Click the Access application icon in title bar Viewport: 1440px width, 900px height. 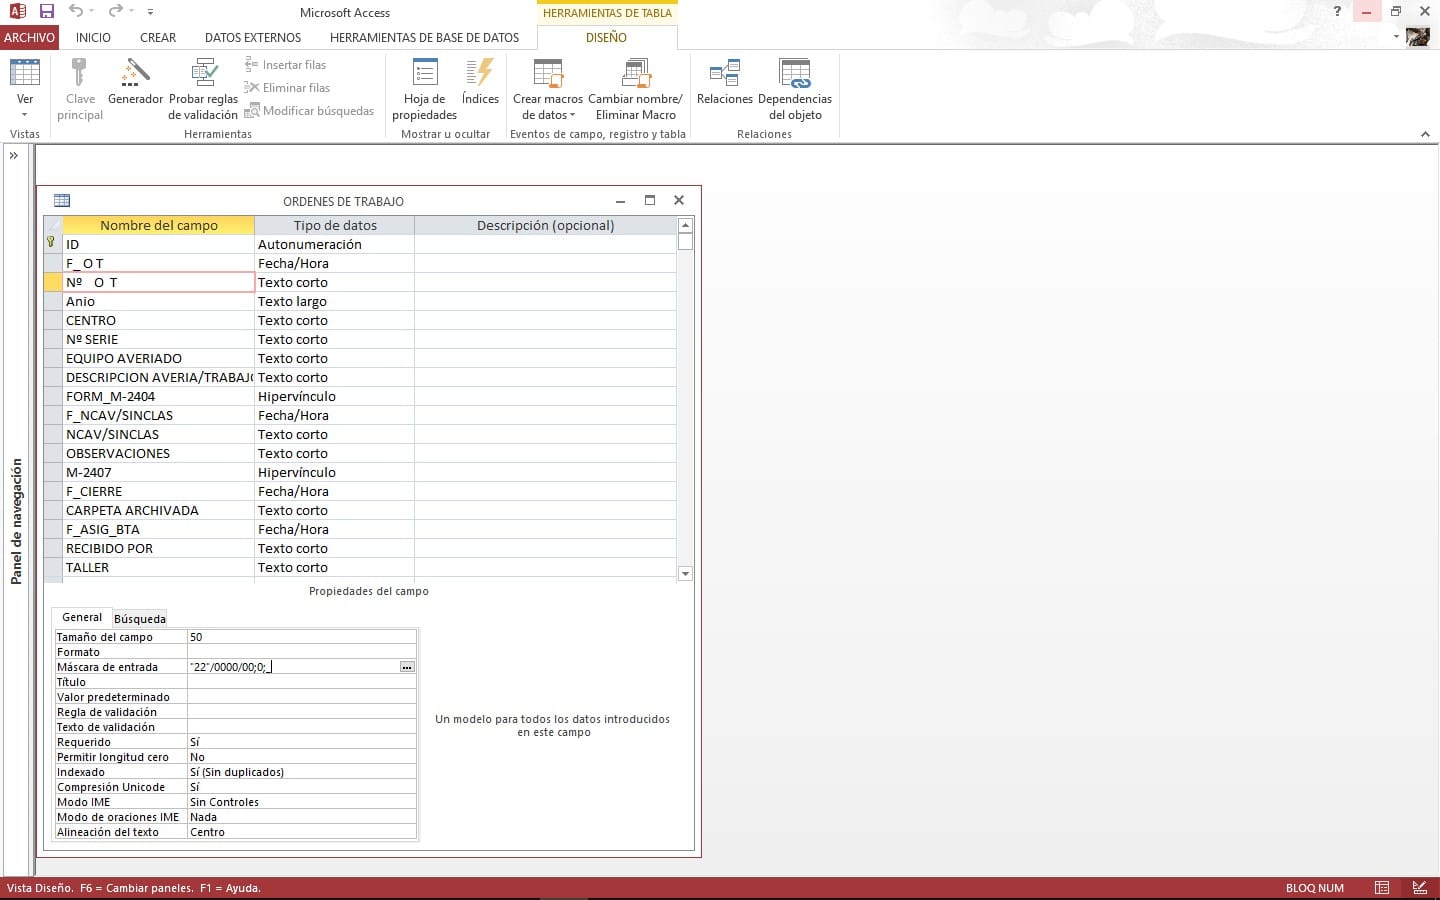coord(17,11)
